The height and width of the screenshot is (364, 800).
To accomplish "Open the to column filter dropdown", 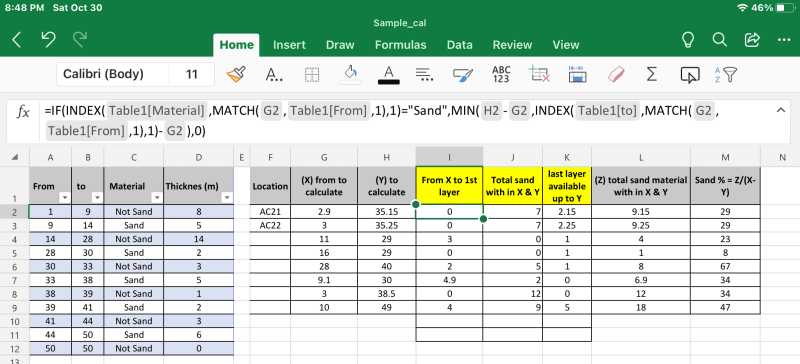I will click(x=97, y=198).
